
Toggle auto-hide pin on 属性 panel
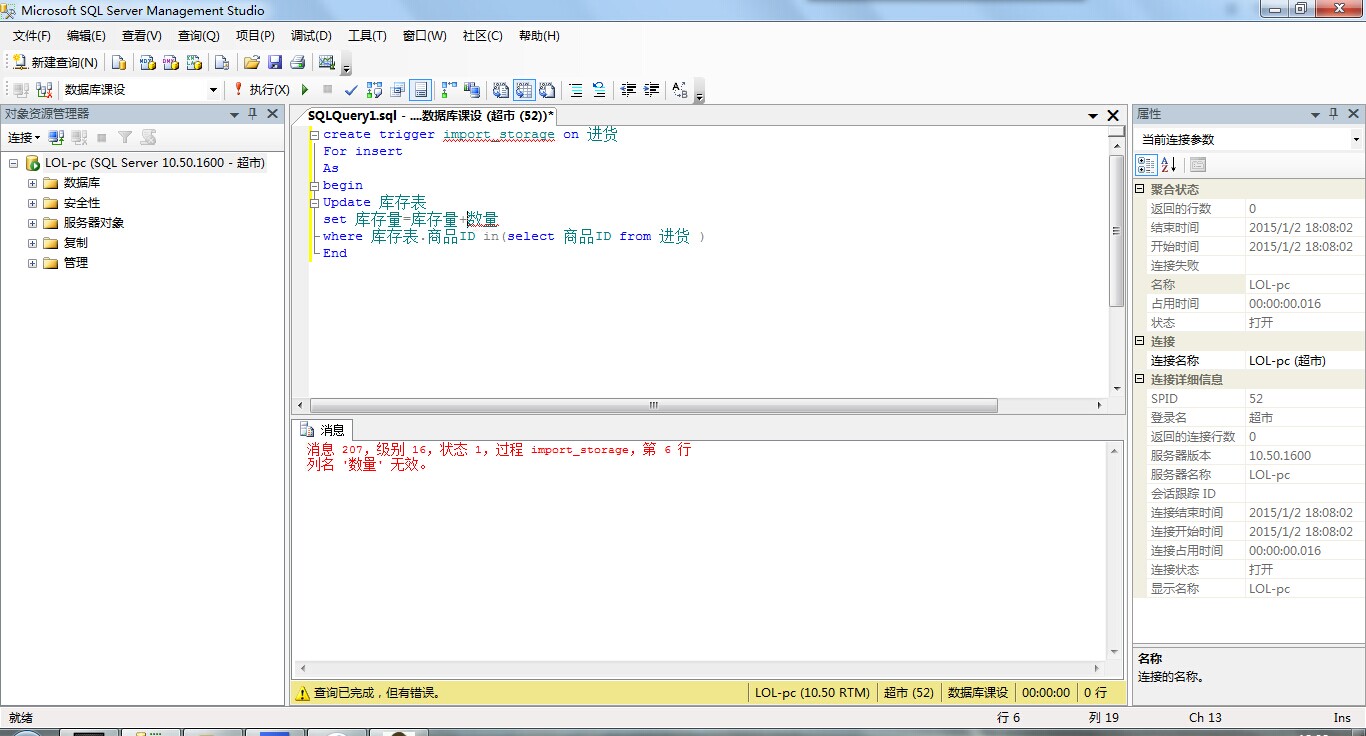point(1334,114)
